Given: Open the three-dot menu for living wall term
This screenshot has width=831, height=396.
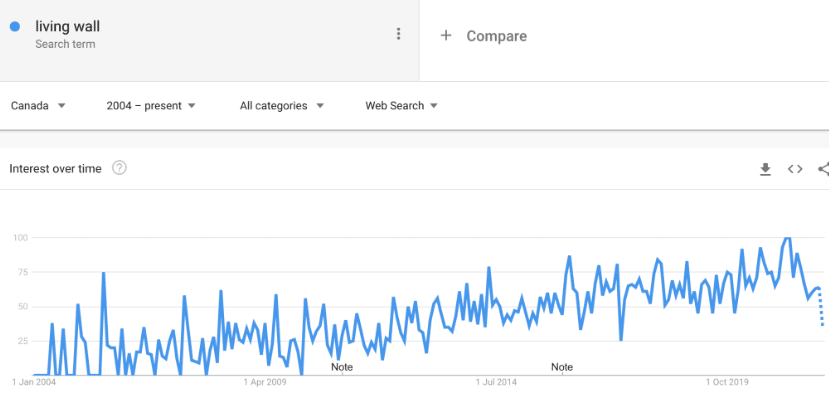Looking at the screenshot, I should (399, 34).
